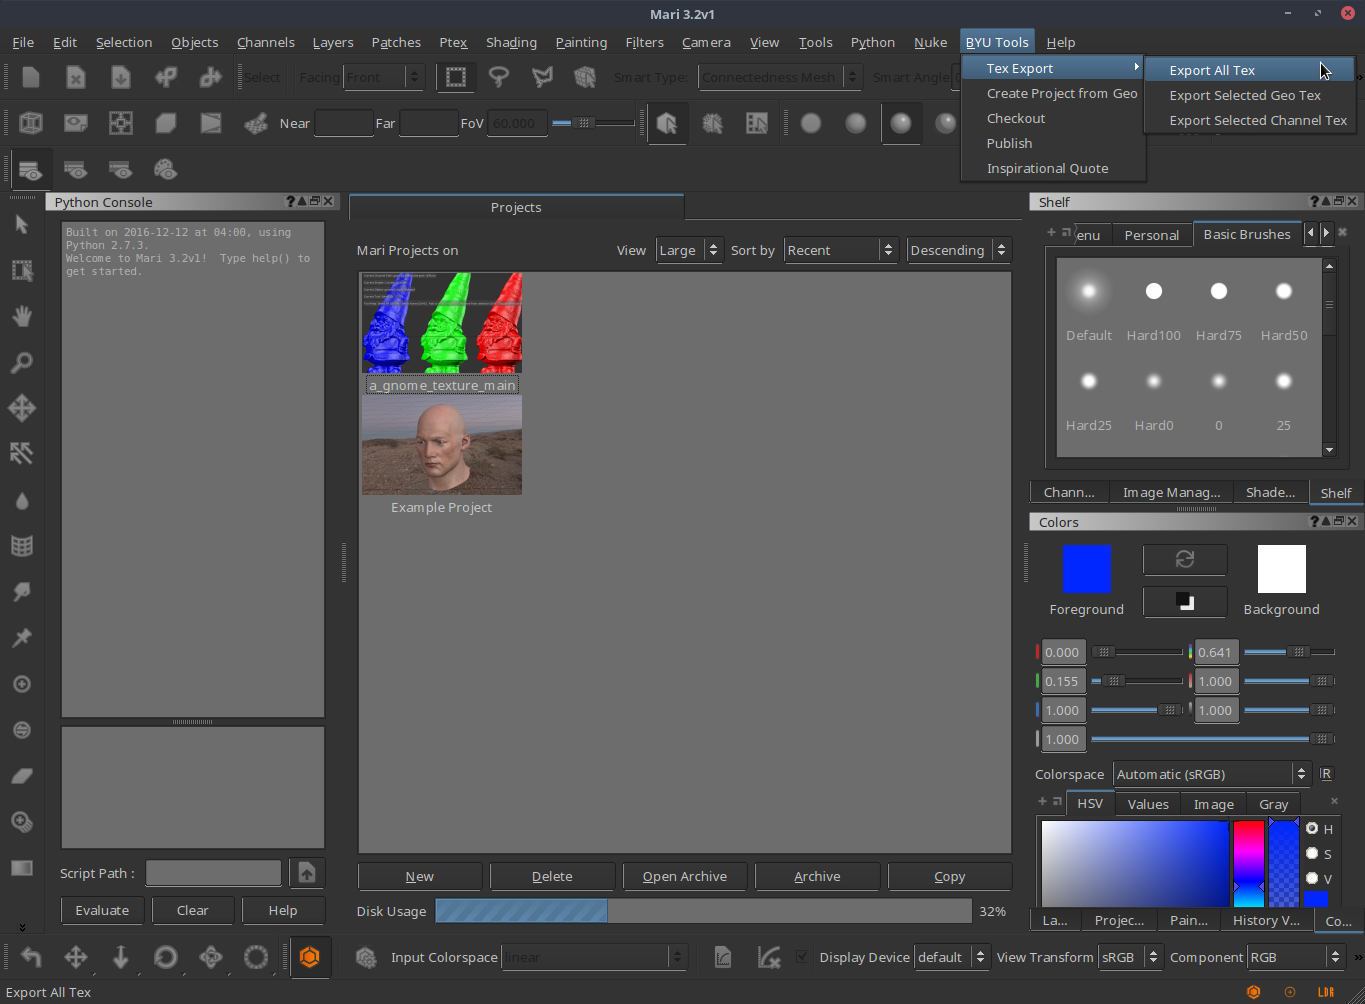Pick the Transform move-arrows tool in left toolbox
This screenshot has width=1365, height=1004.
click(22, 408)
